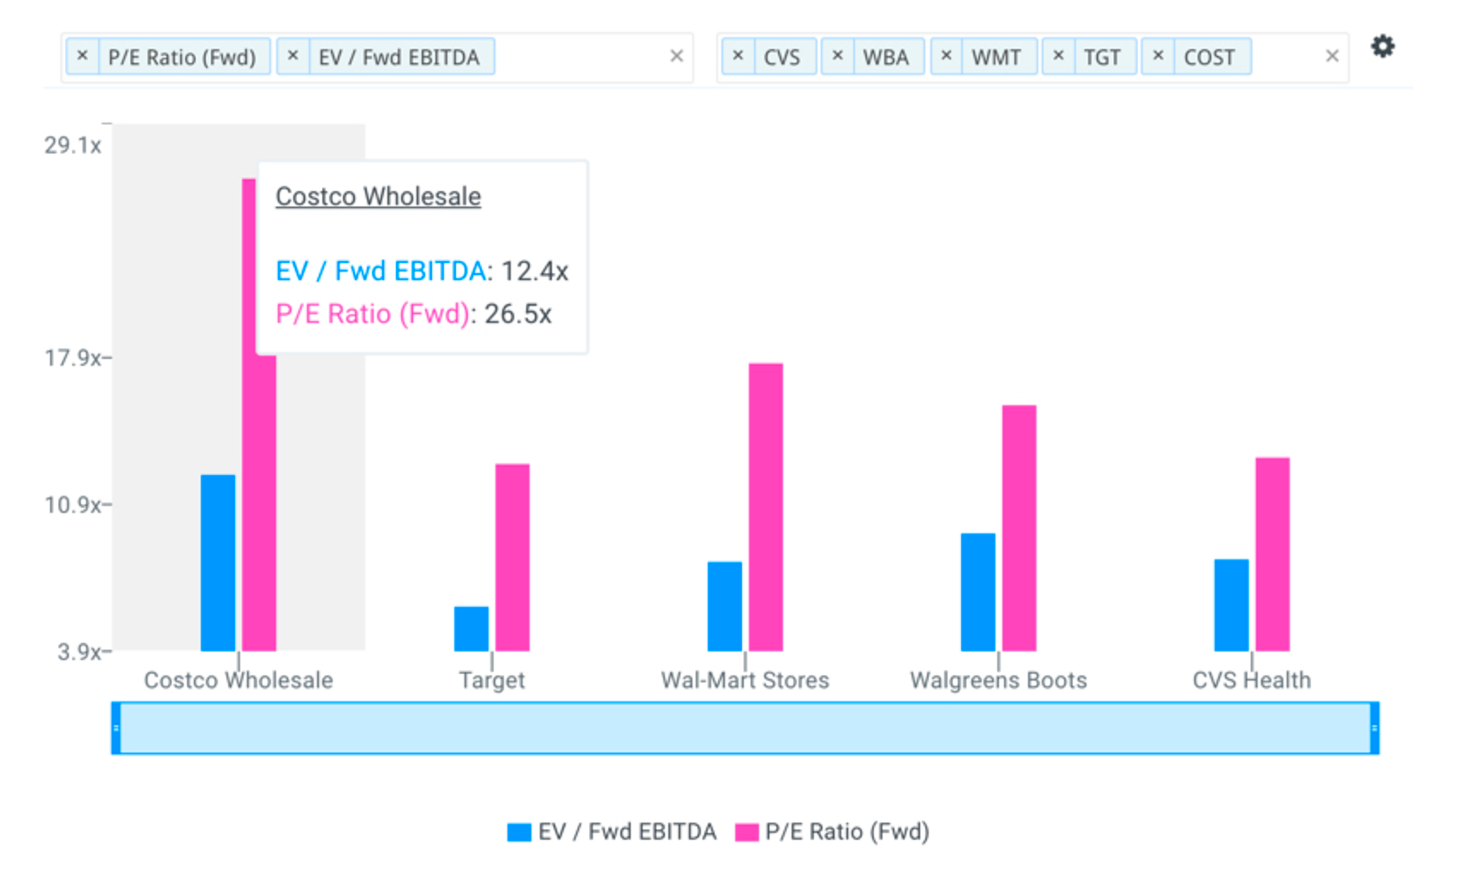Select Walgreens Boots blue EV/EBITDA bar
The height and width of the screenshot is (882, 1480).
[978, 592]
